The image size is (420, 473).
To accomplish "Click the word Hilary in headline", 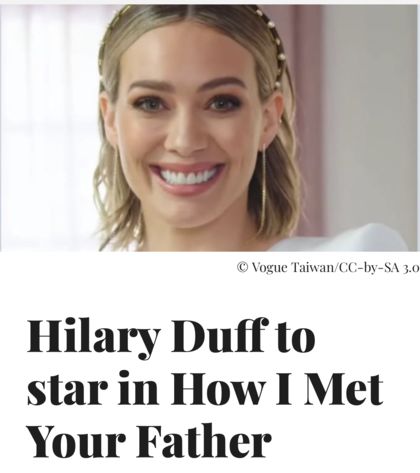I will (92, 337).
